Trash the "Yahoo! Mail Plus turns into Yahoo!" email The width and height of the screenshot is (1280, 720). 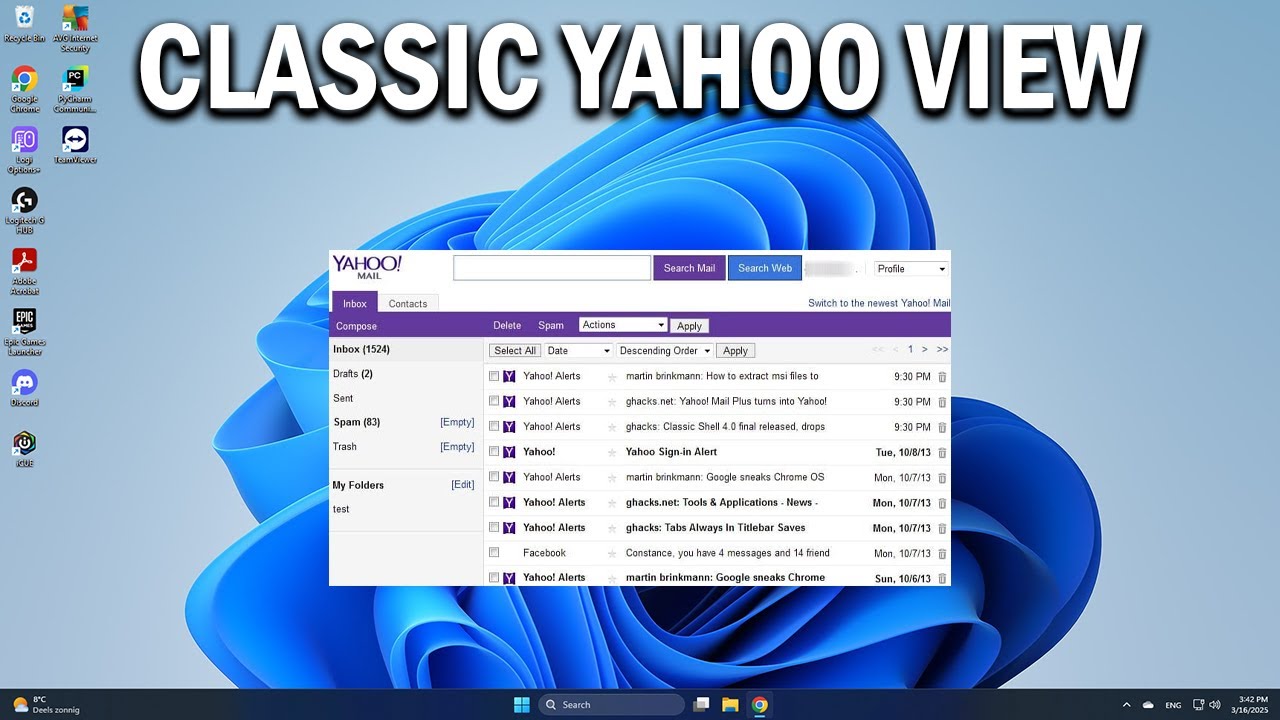[x=942, y=402]
